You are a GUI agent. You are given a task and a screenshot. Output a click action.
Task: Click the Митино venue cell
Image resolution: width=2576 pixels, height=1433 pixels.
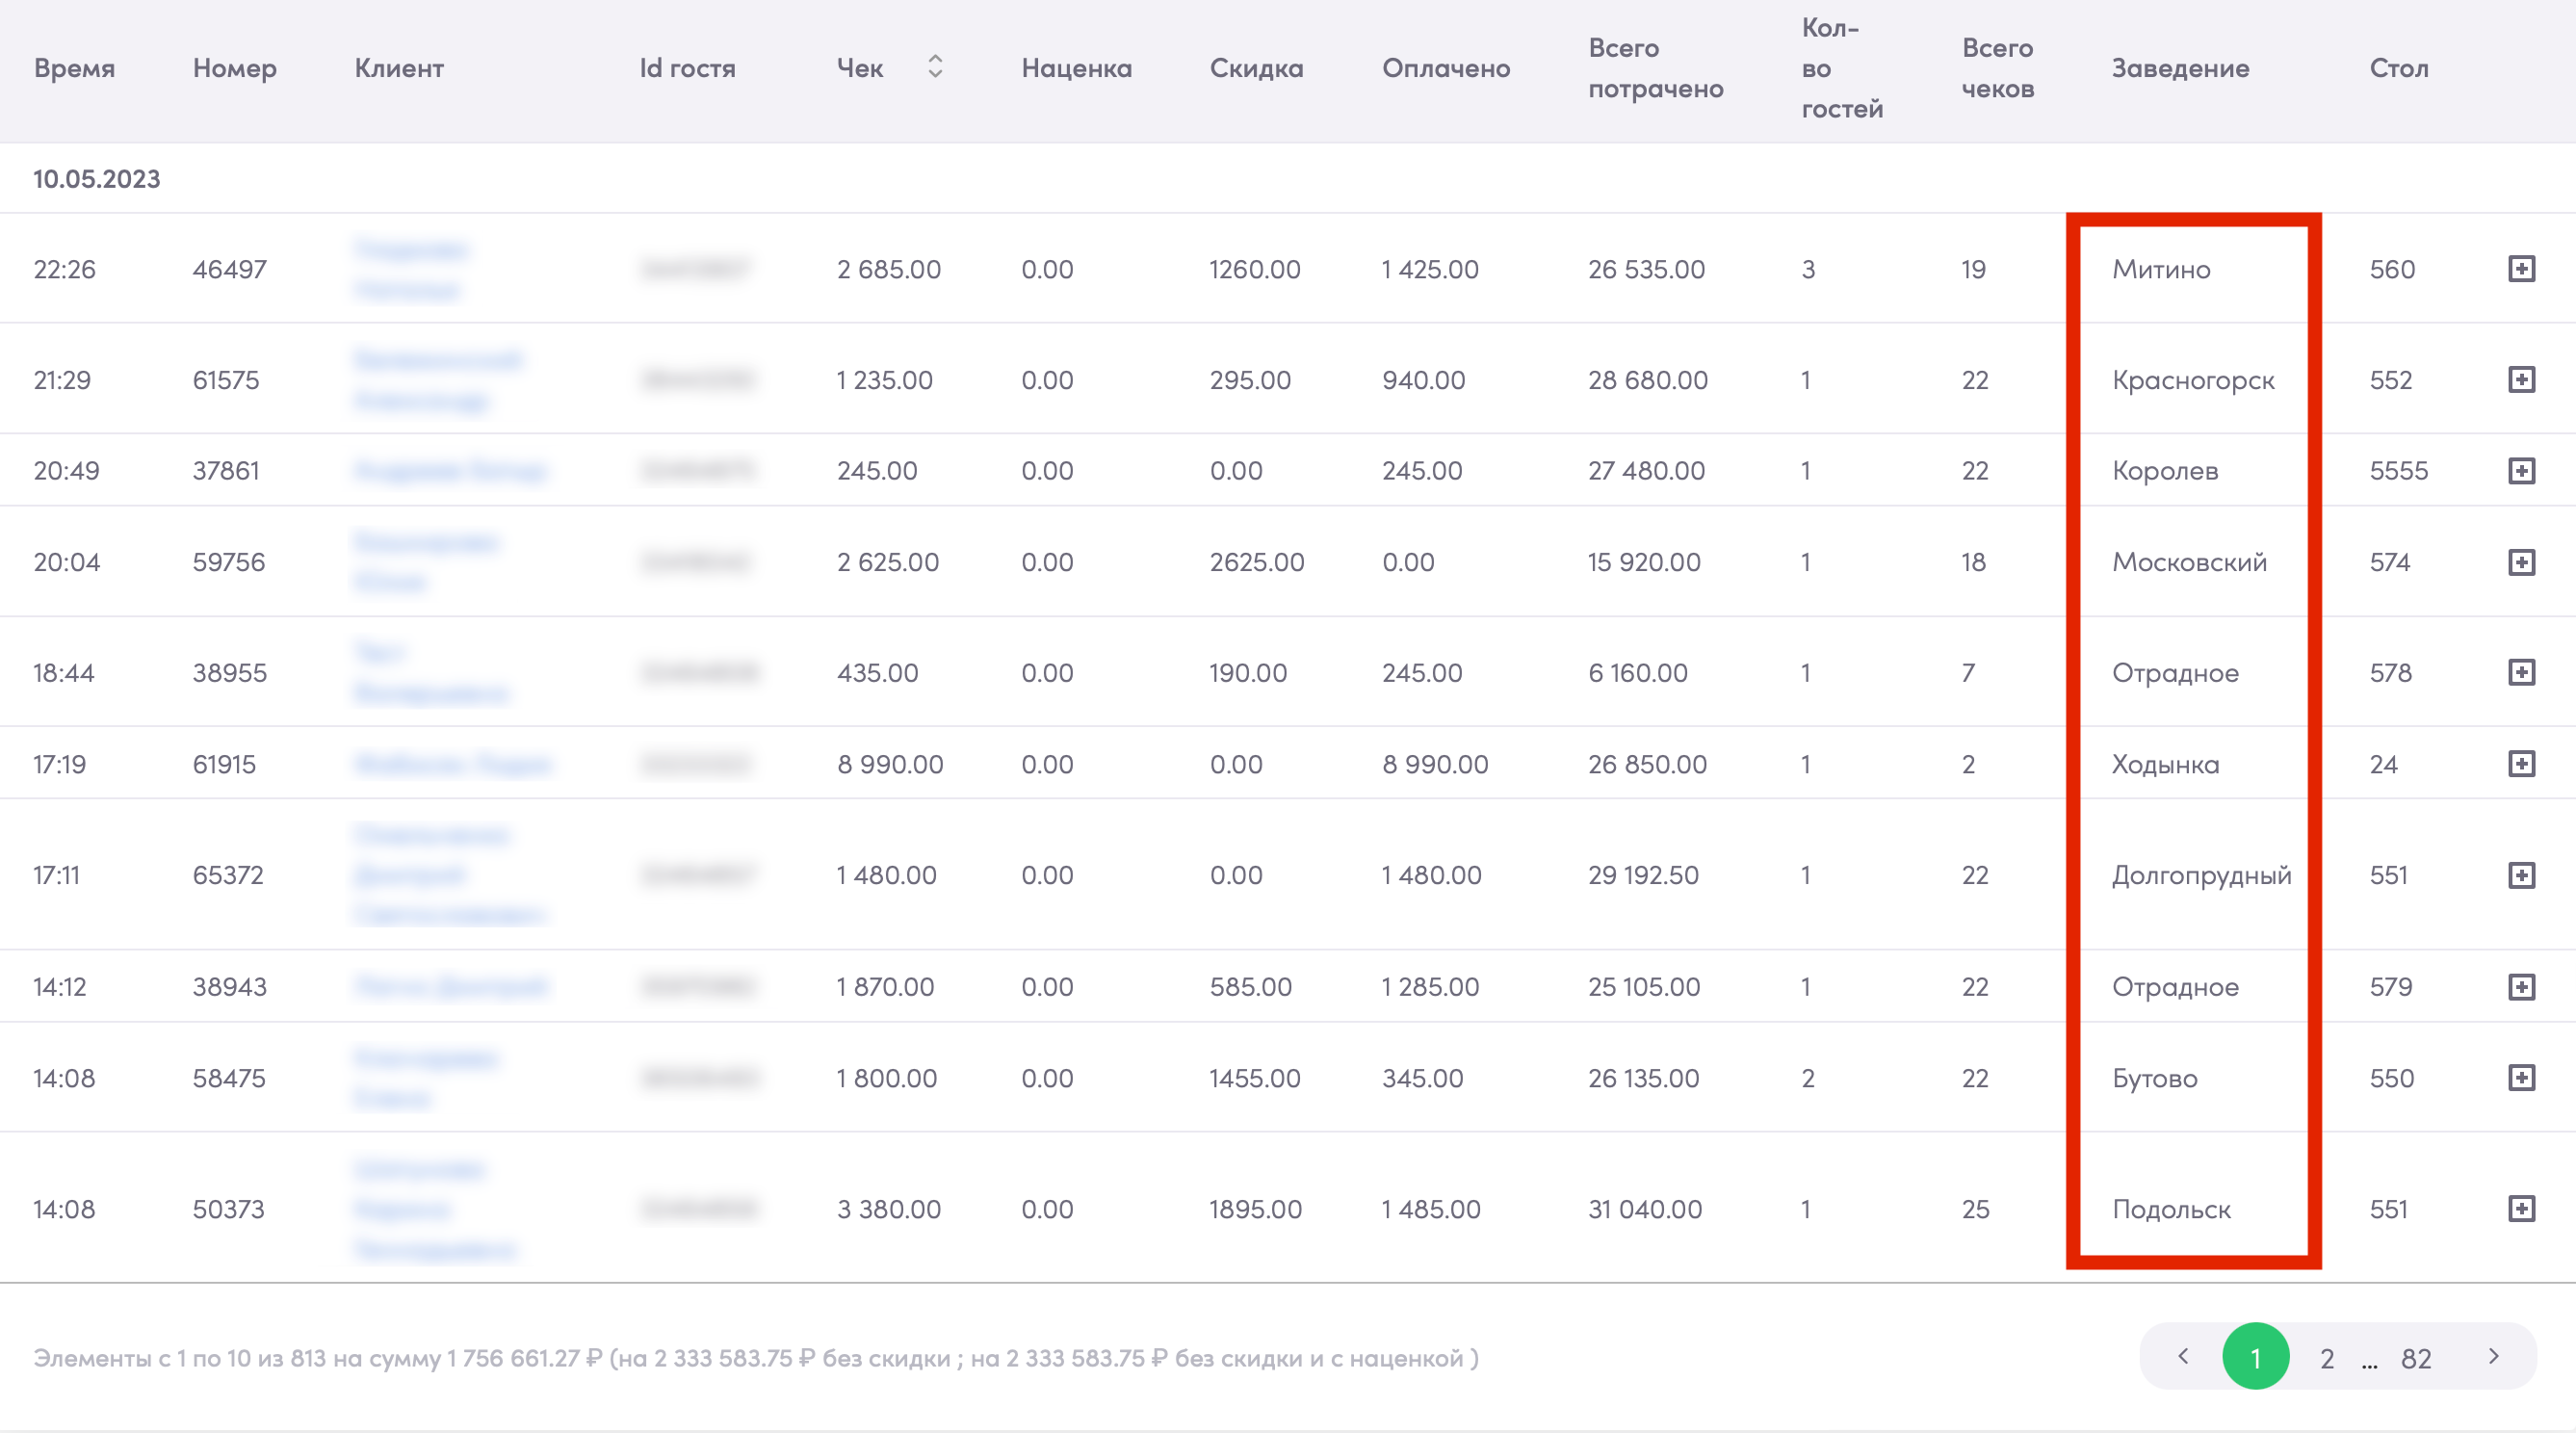[x=2161, y=269]
